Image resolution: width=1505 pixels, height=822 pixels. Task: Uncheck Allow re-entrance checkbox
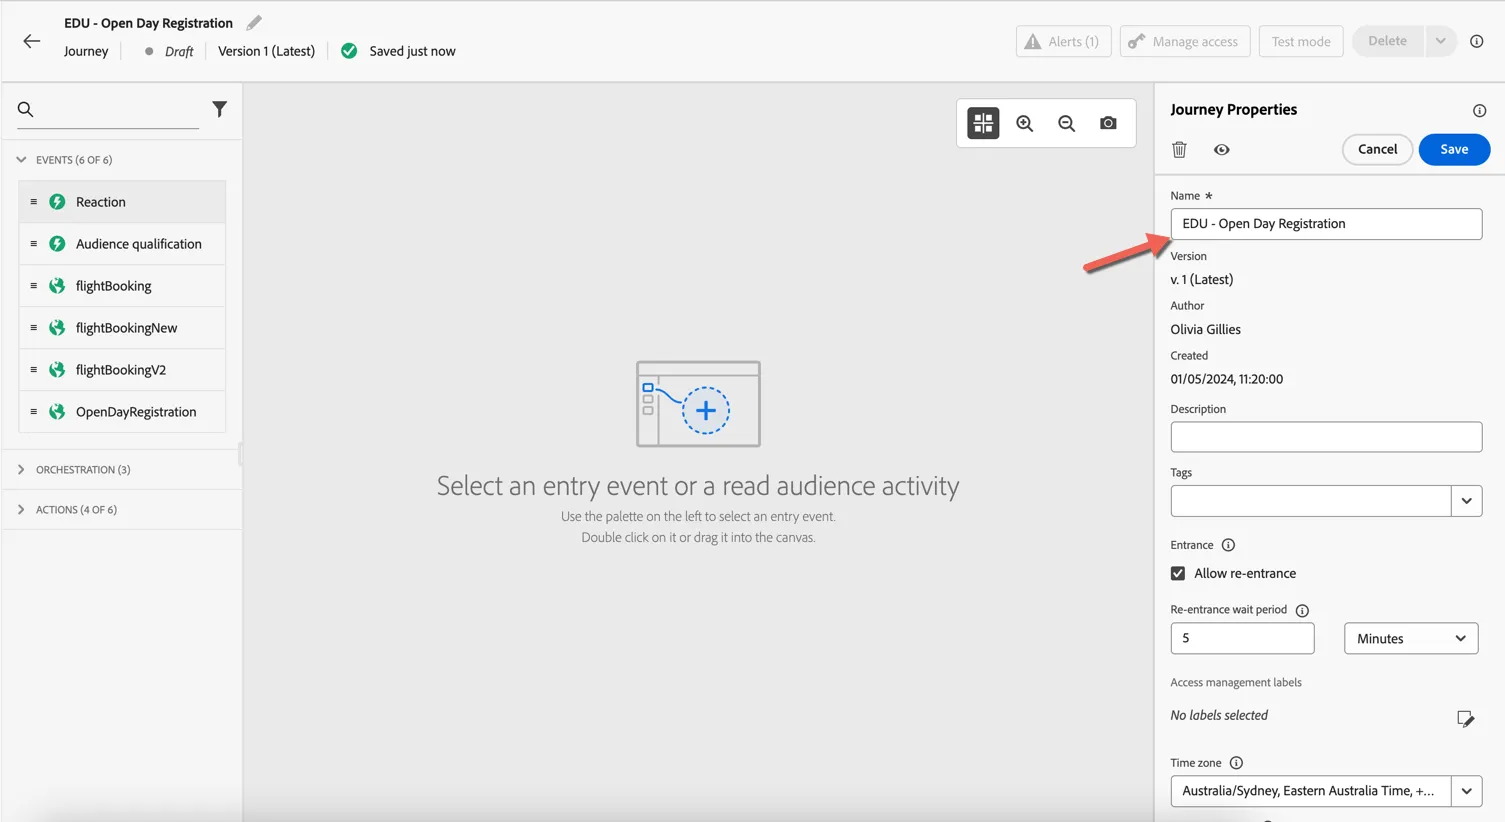tap(1178, 573)
